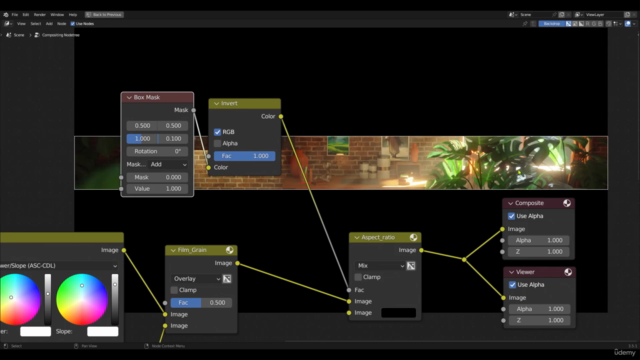The width and height of the screenshot is (640, 360).
Task: Open the Slope (ASC-CDL) correction formula dropdown
Action: click(x=58, y=266)
